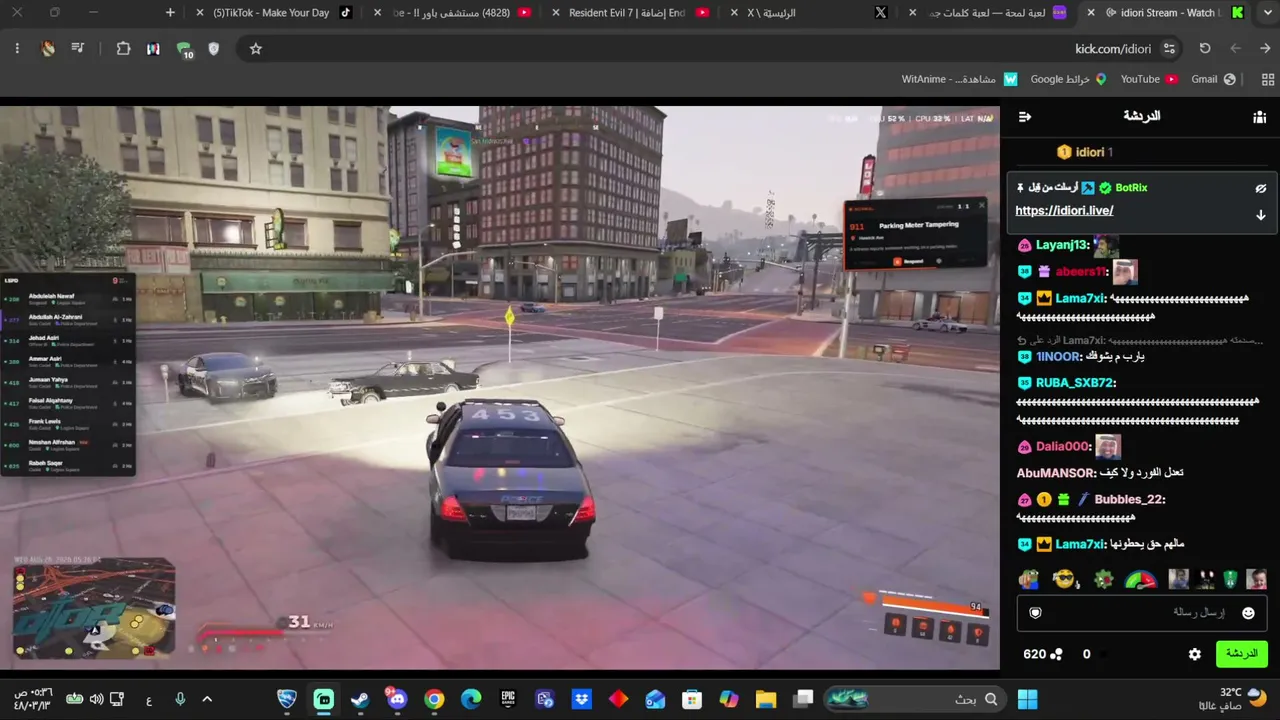The image size is (1280, 720).
Task: Expand the pinned message with down arrow
Action: [1261, 215]
